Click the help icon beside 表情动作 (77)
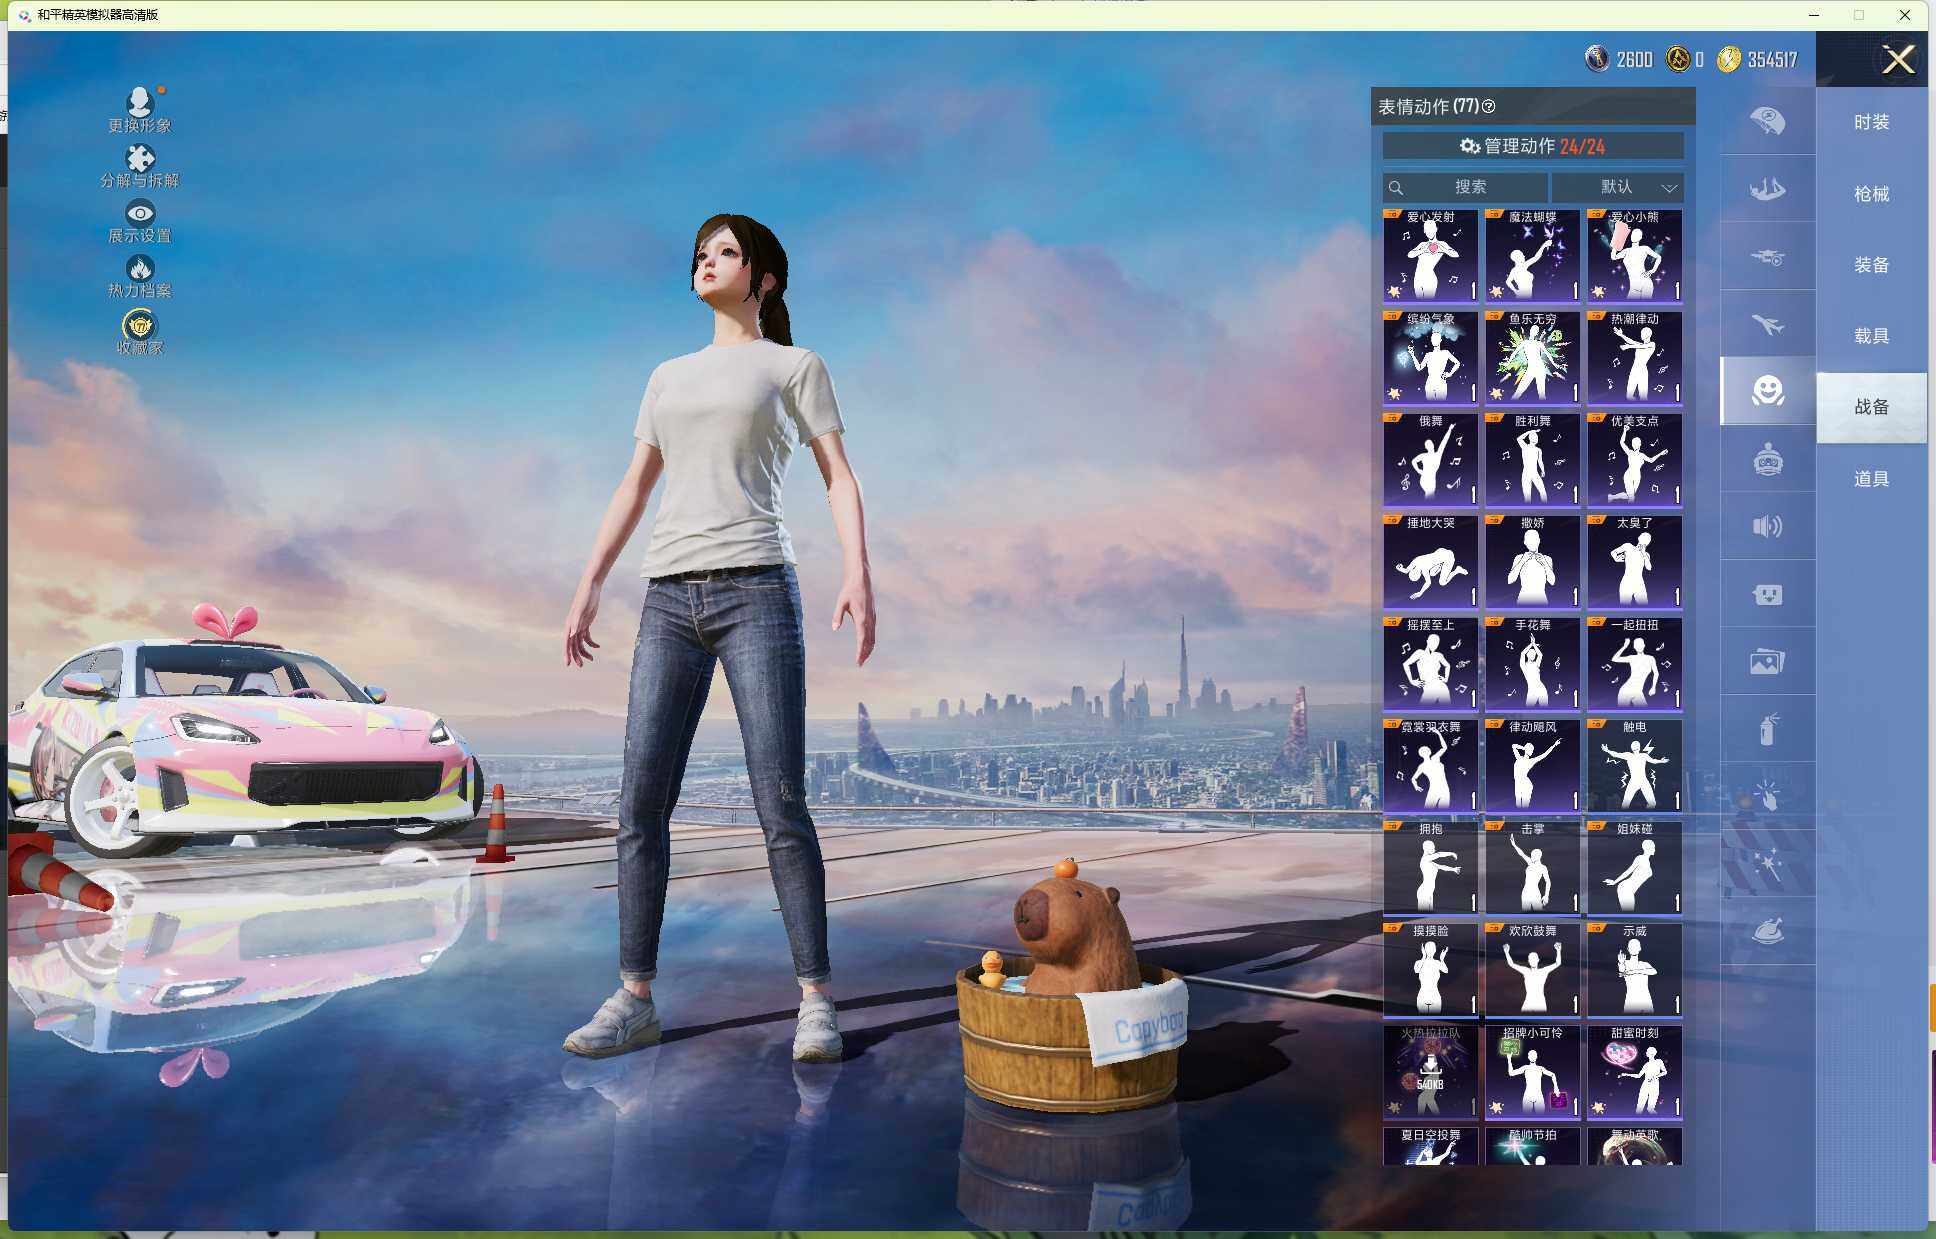The image size is (1936, 1239). point(1489,107)
